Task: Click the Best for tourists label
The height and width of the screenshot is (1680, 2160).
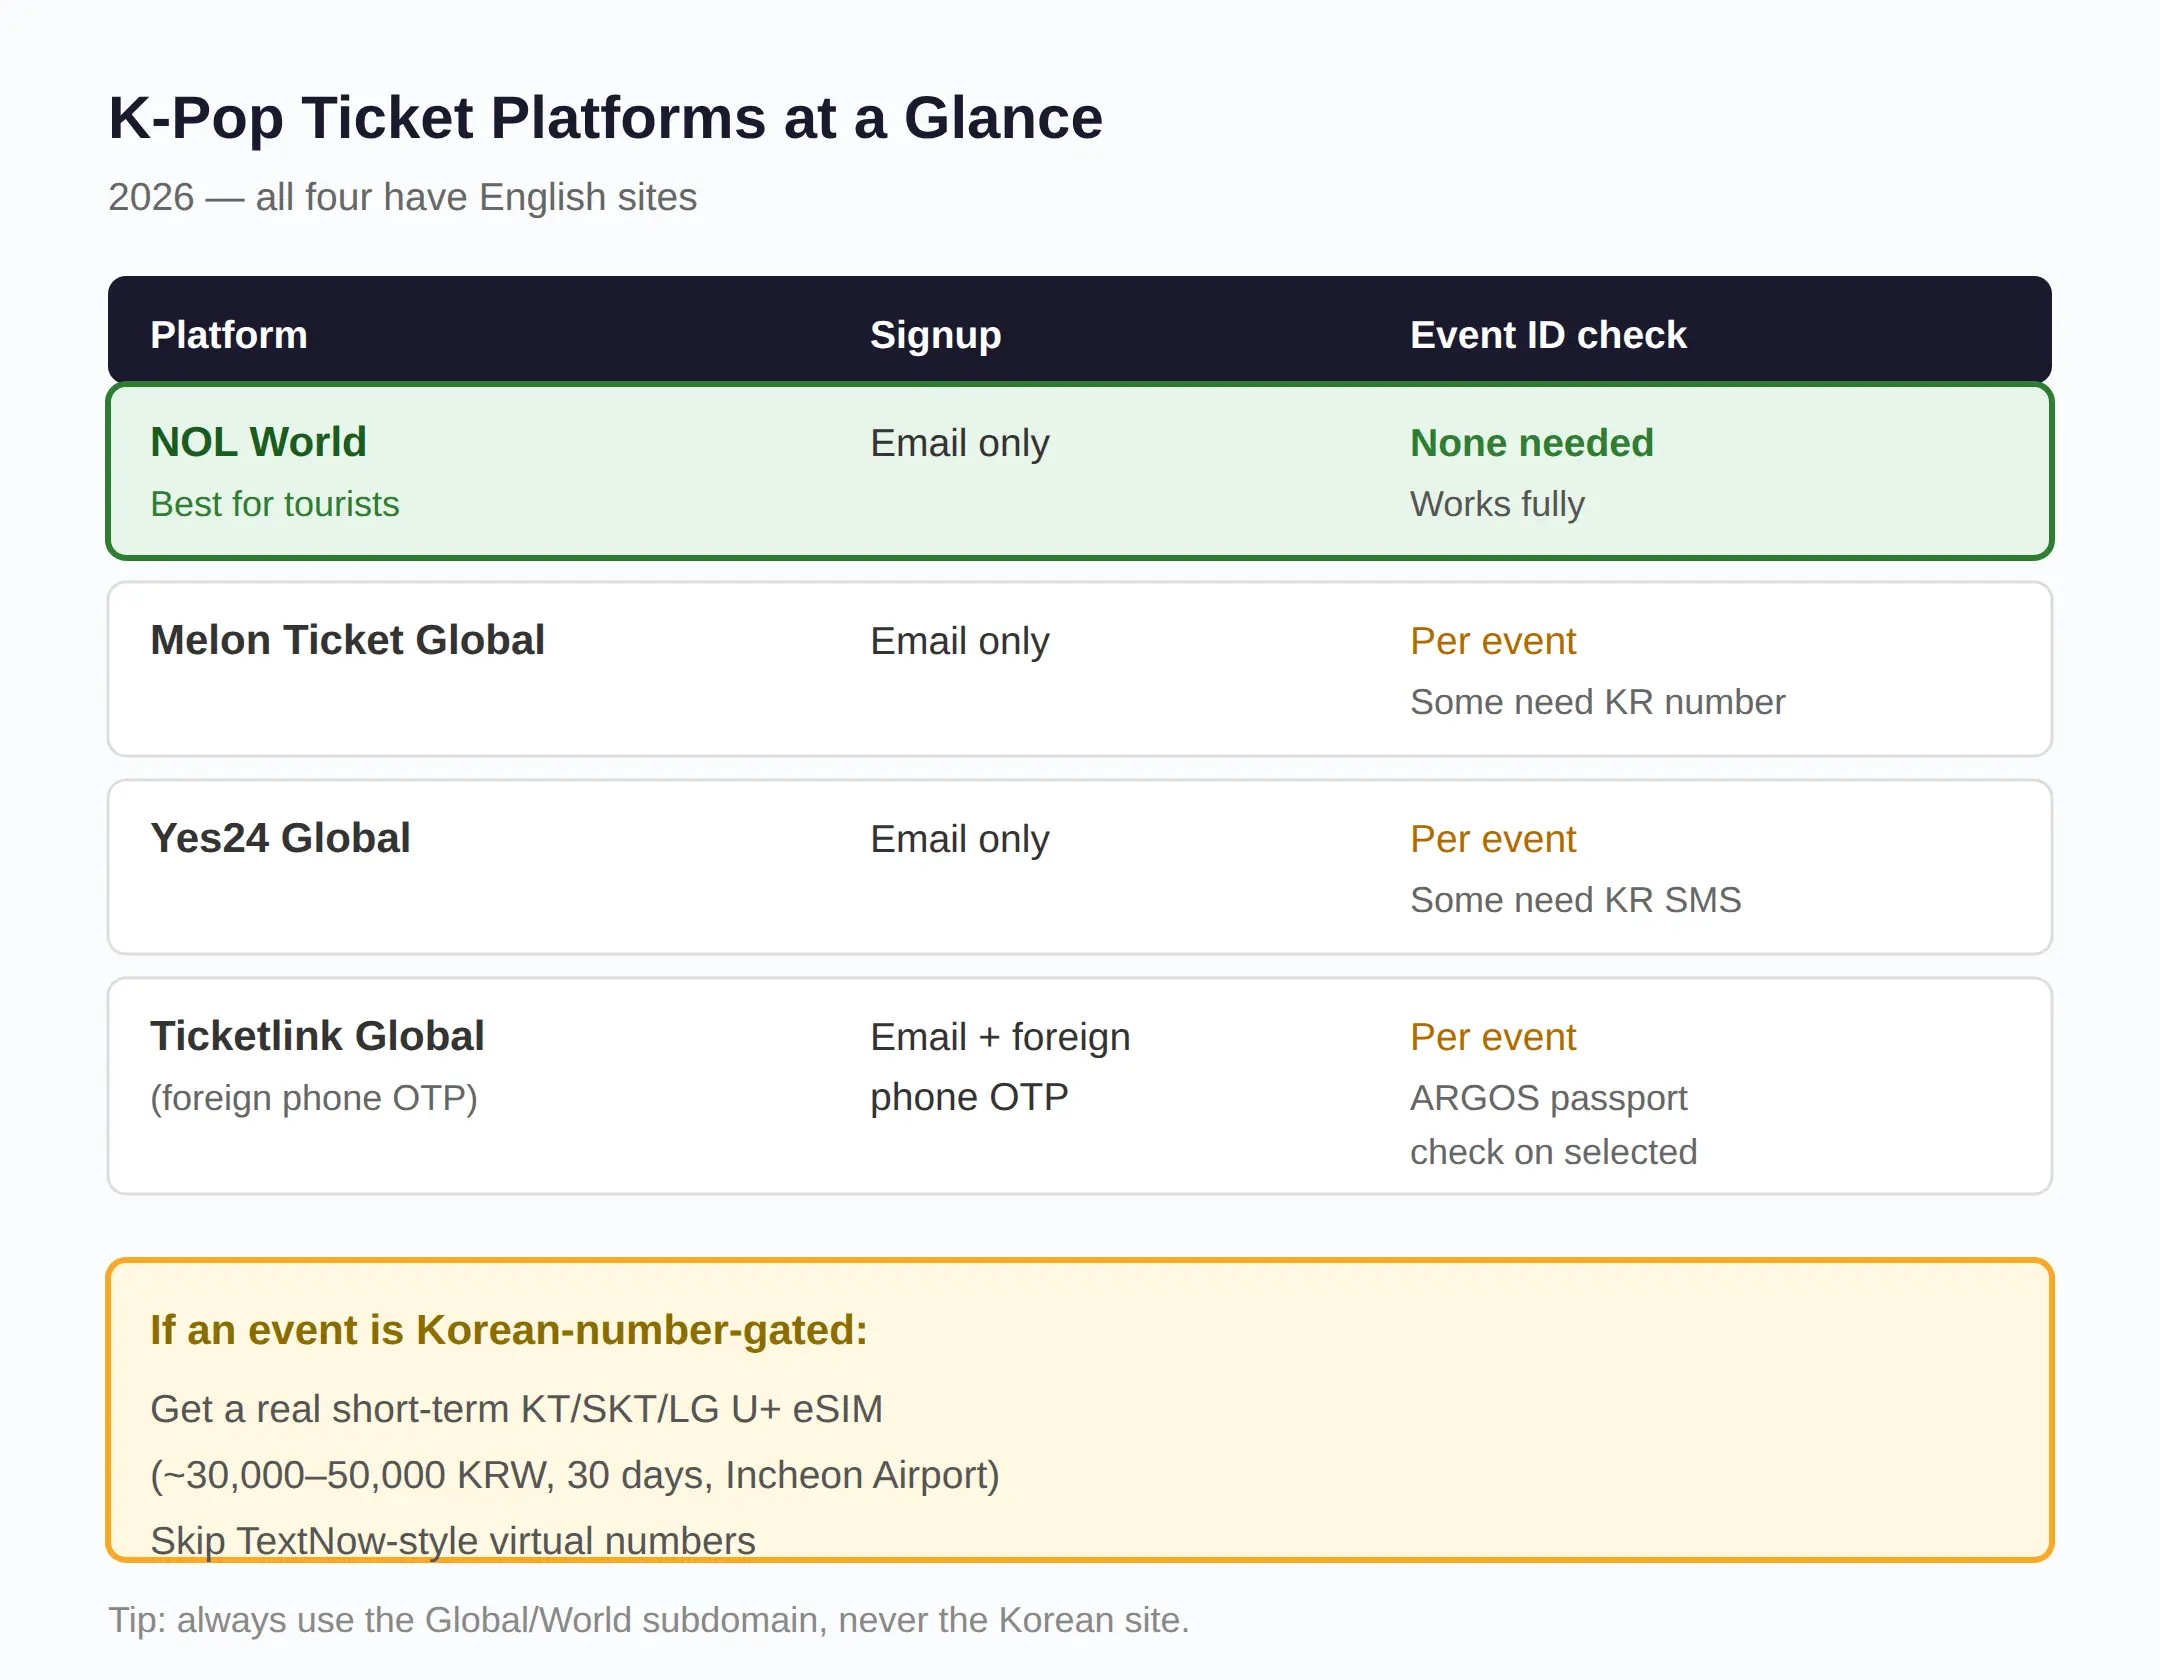Action: pyautogui.click(x=274, y=504)
